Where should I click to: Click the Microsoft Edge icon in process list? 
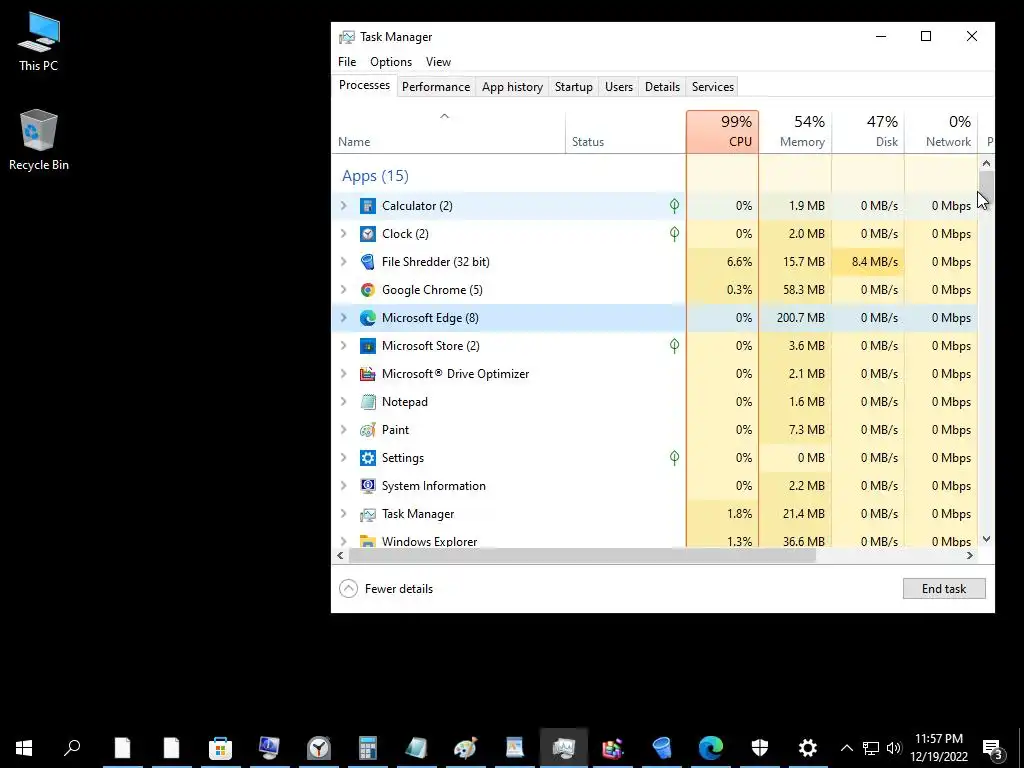click(x=368, y=318)
